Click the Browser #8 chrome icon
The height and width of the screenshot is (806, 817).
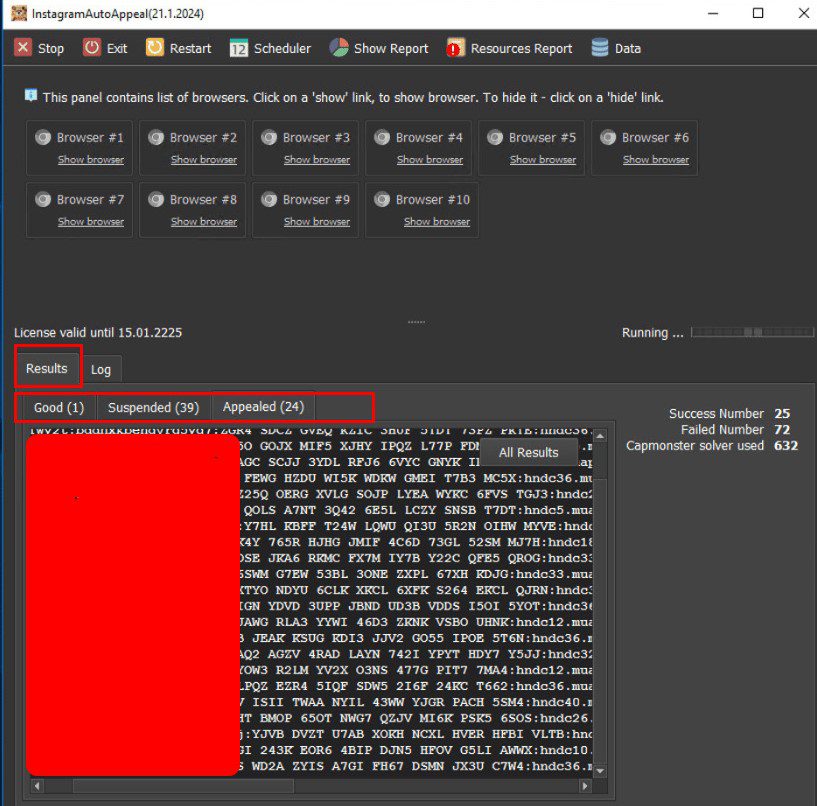156,199
